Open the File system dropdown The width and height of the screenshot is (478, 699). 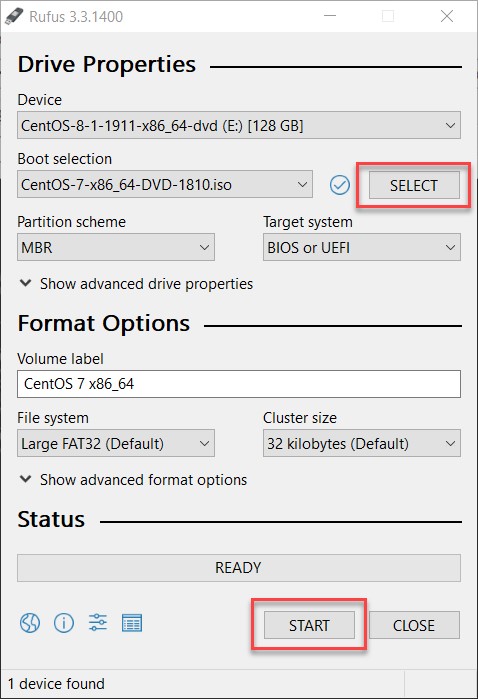point(116,443)
